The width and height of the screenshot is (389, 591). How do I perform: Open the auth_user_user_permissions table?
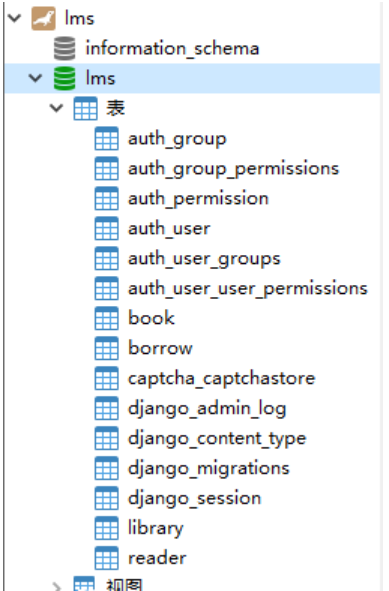coord(248,289)
